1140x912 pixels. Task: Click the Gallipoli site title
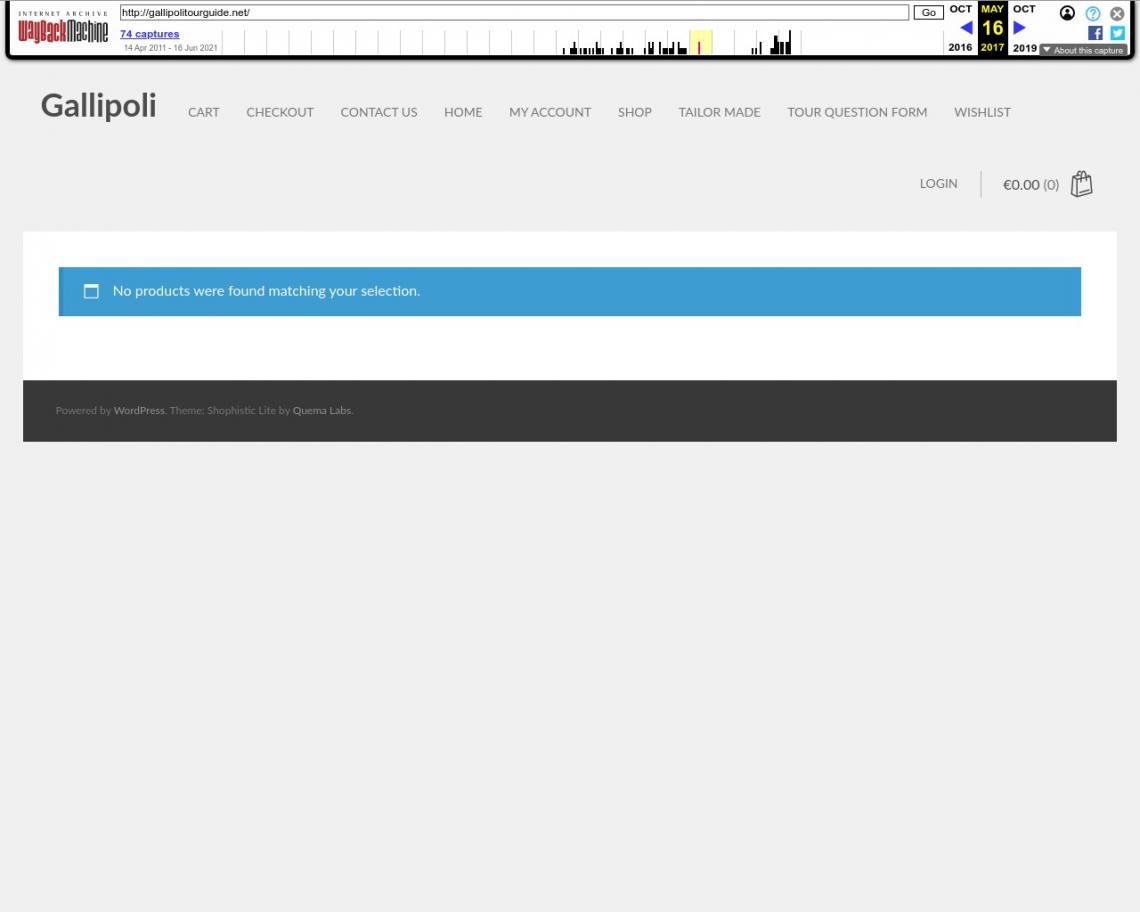pos(98,105)
